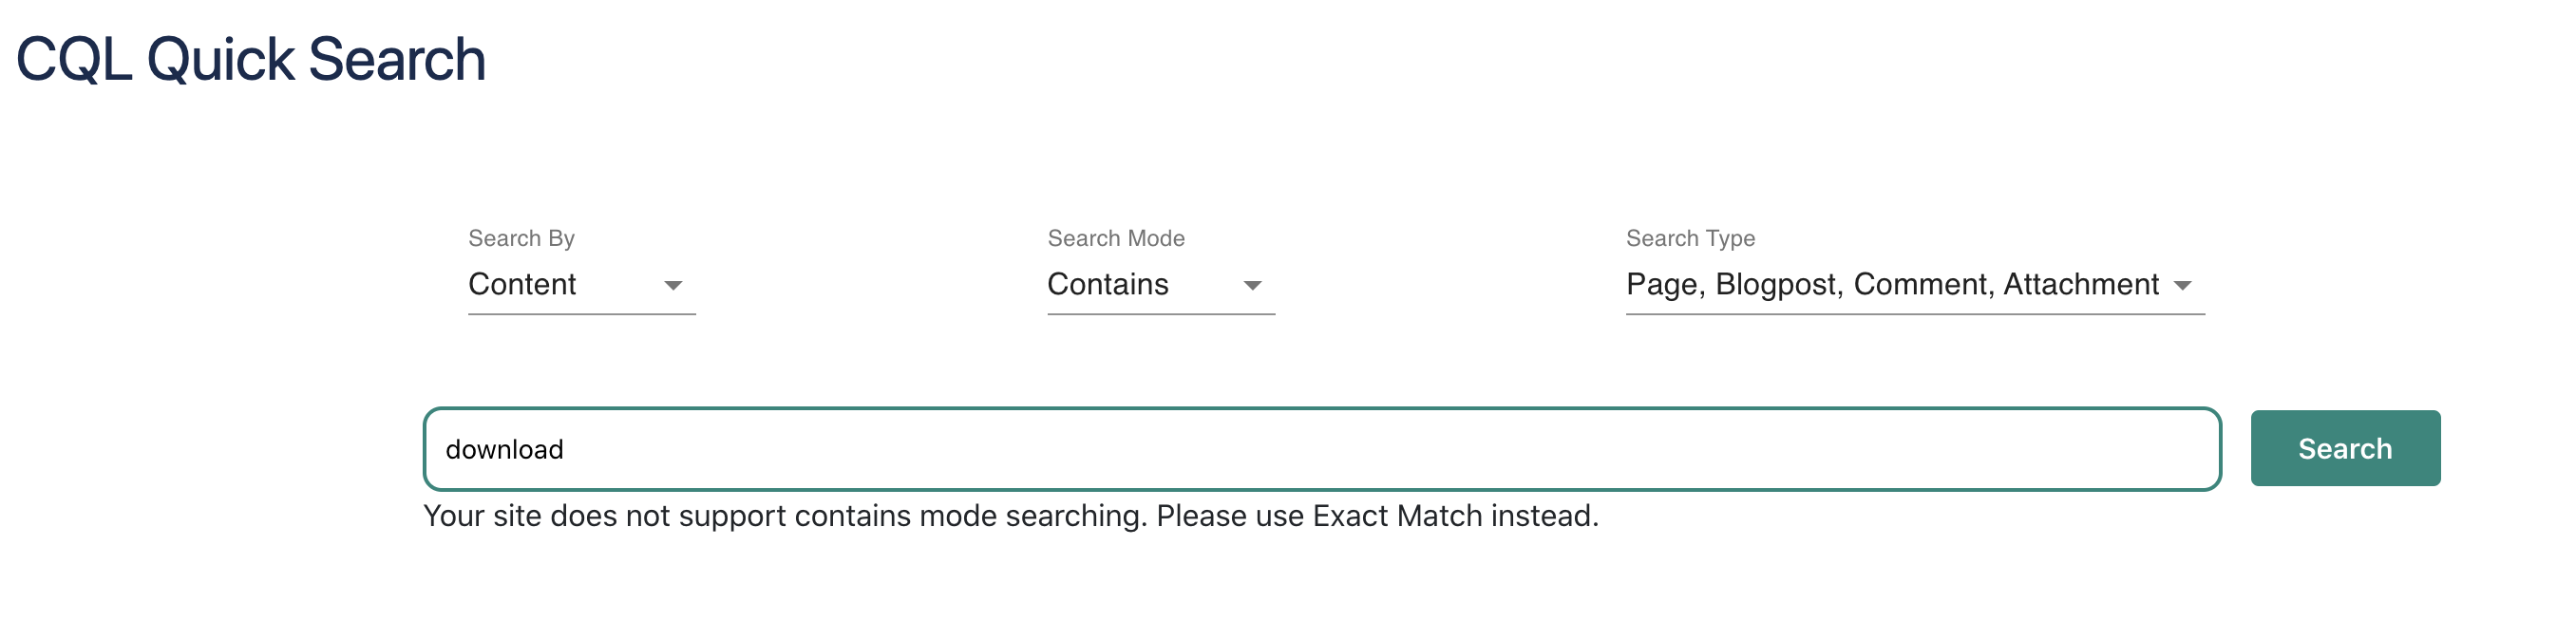Click the Content value text
This screenshot has width=2576, height=621.
(x=522, y=285)
